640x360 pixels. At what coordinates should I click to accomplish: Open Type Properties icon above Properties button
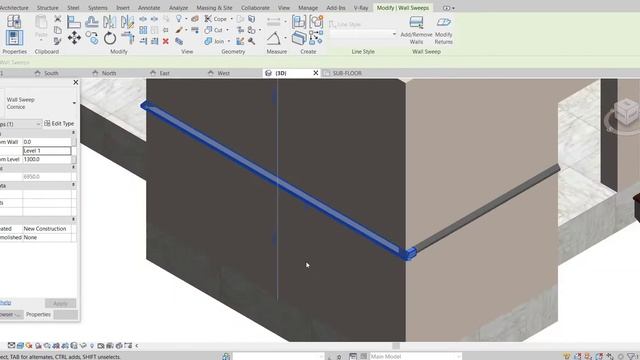point(14,21)
